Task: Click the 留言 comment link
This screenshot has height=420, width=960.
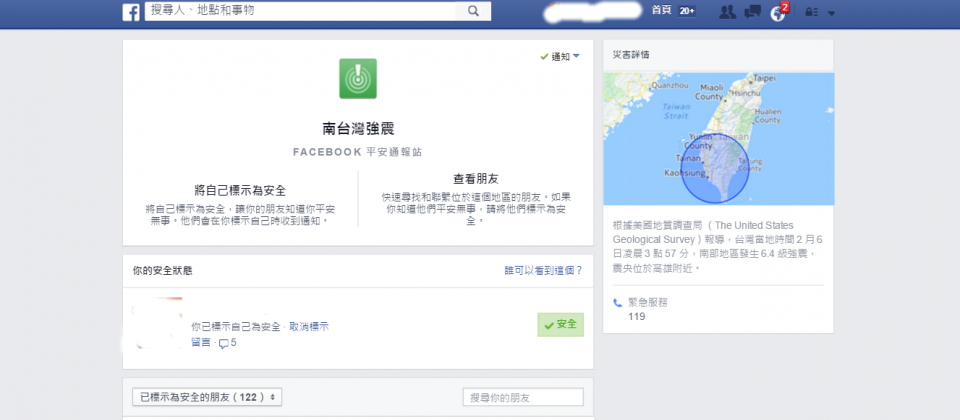Action: pyautogui.click(x=201, y=342)
